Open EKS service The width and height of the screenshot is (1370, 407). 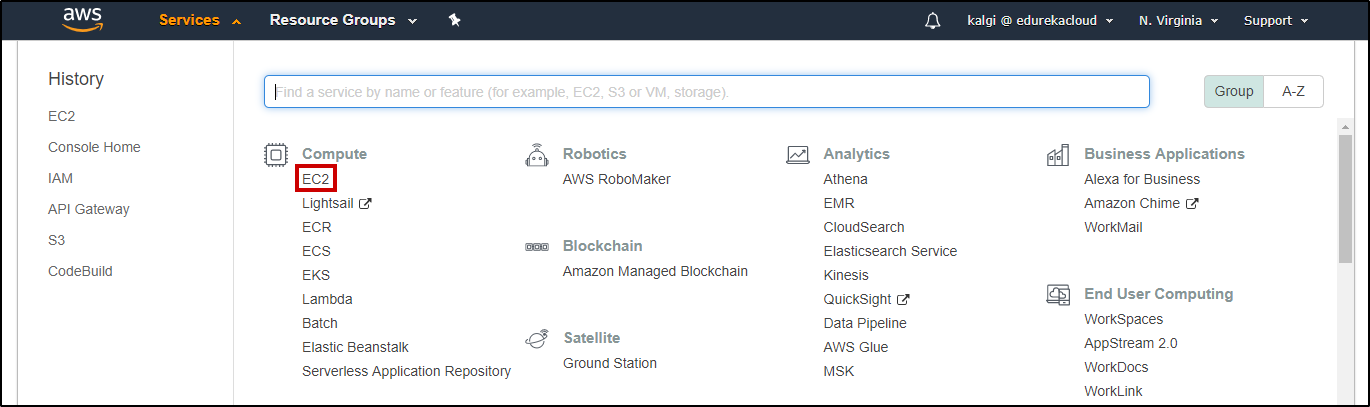pos(316,275)
